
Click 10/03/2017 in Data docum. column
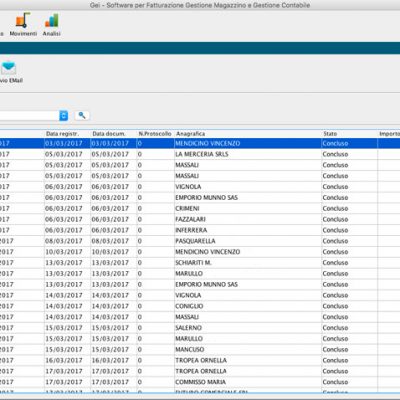[110, 252]
